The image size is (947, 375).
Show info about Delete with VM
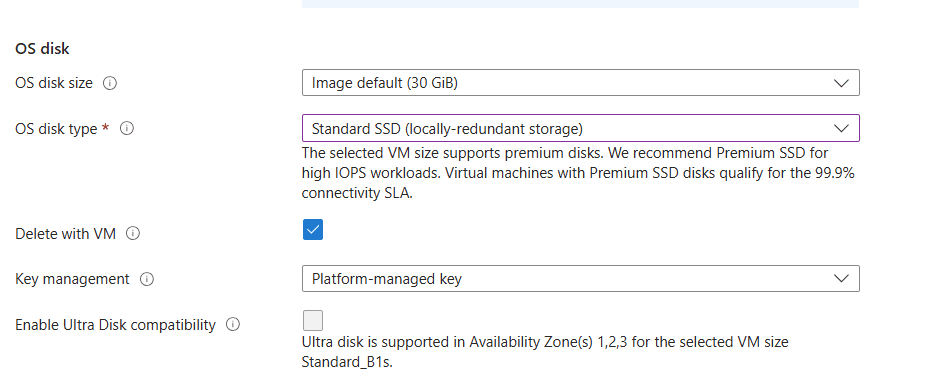point(133,234)
